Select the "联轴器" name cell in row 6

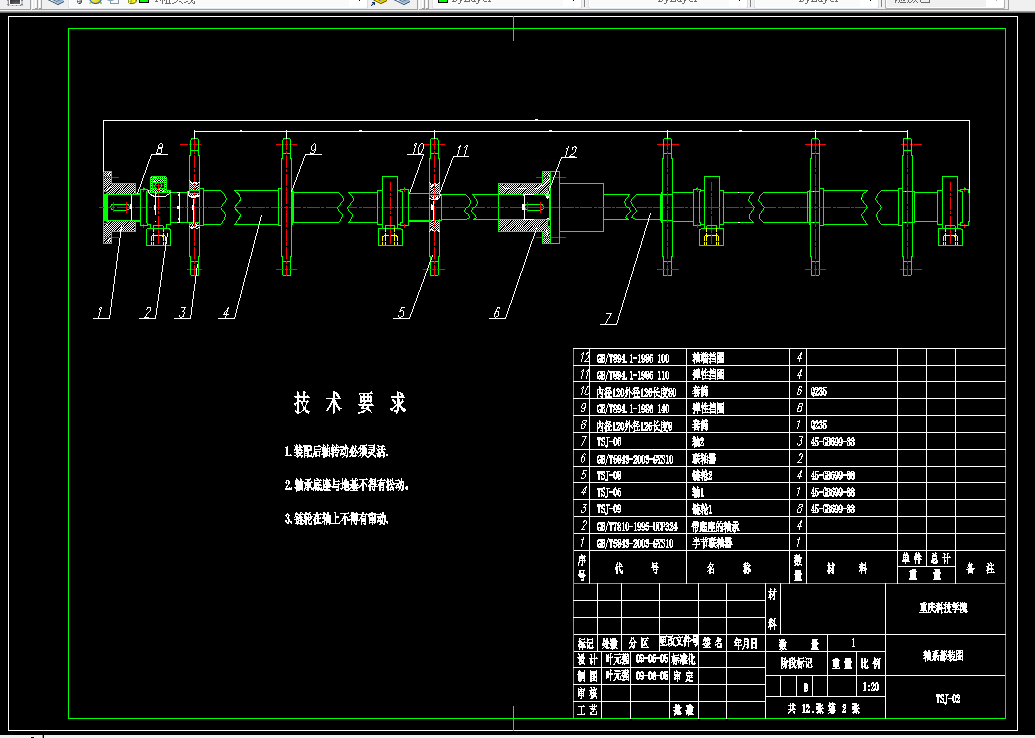pos(704,459)
